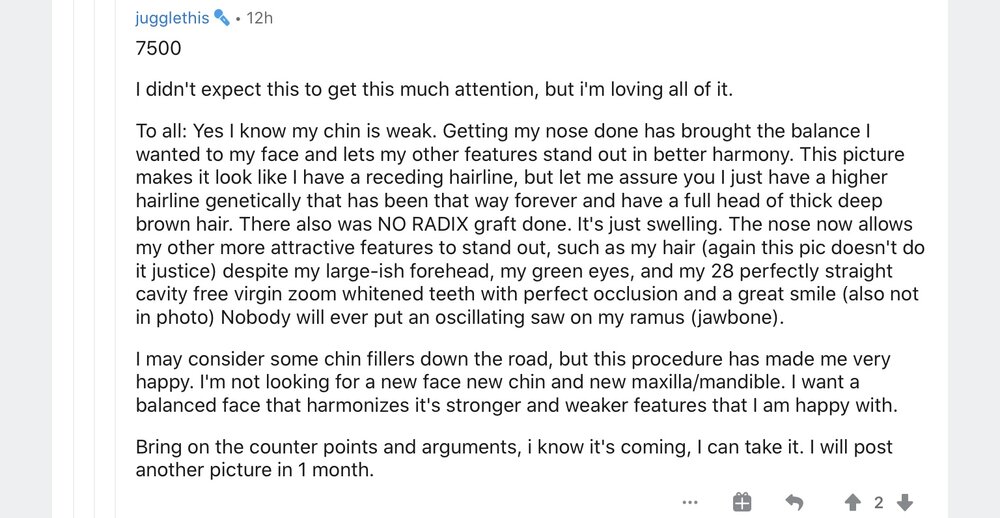Downvote the jugglethis comment
The height and width of the screenshot is (518, 1000).
tap(904, 503)
